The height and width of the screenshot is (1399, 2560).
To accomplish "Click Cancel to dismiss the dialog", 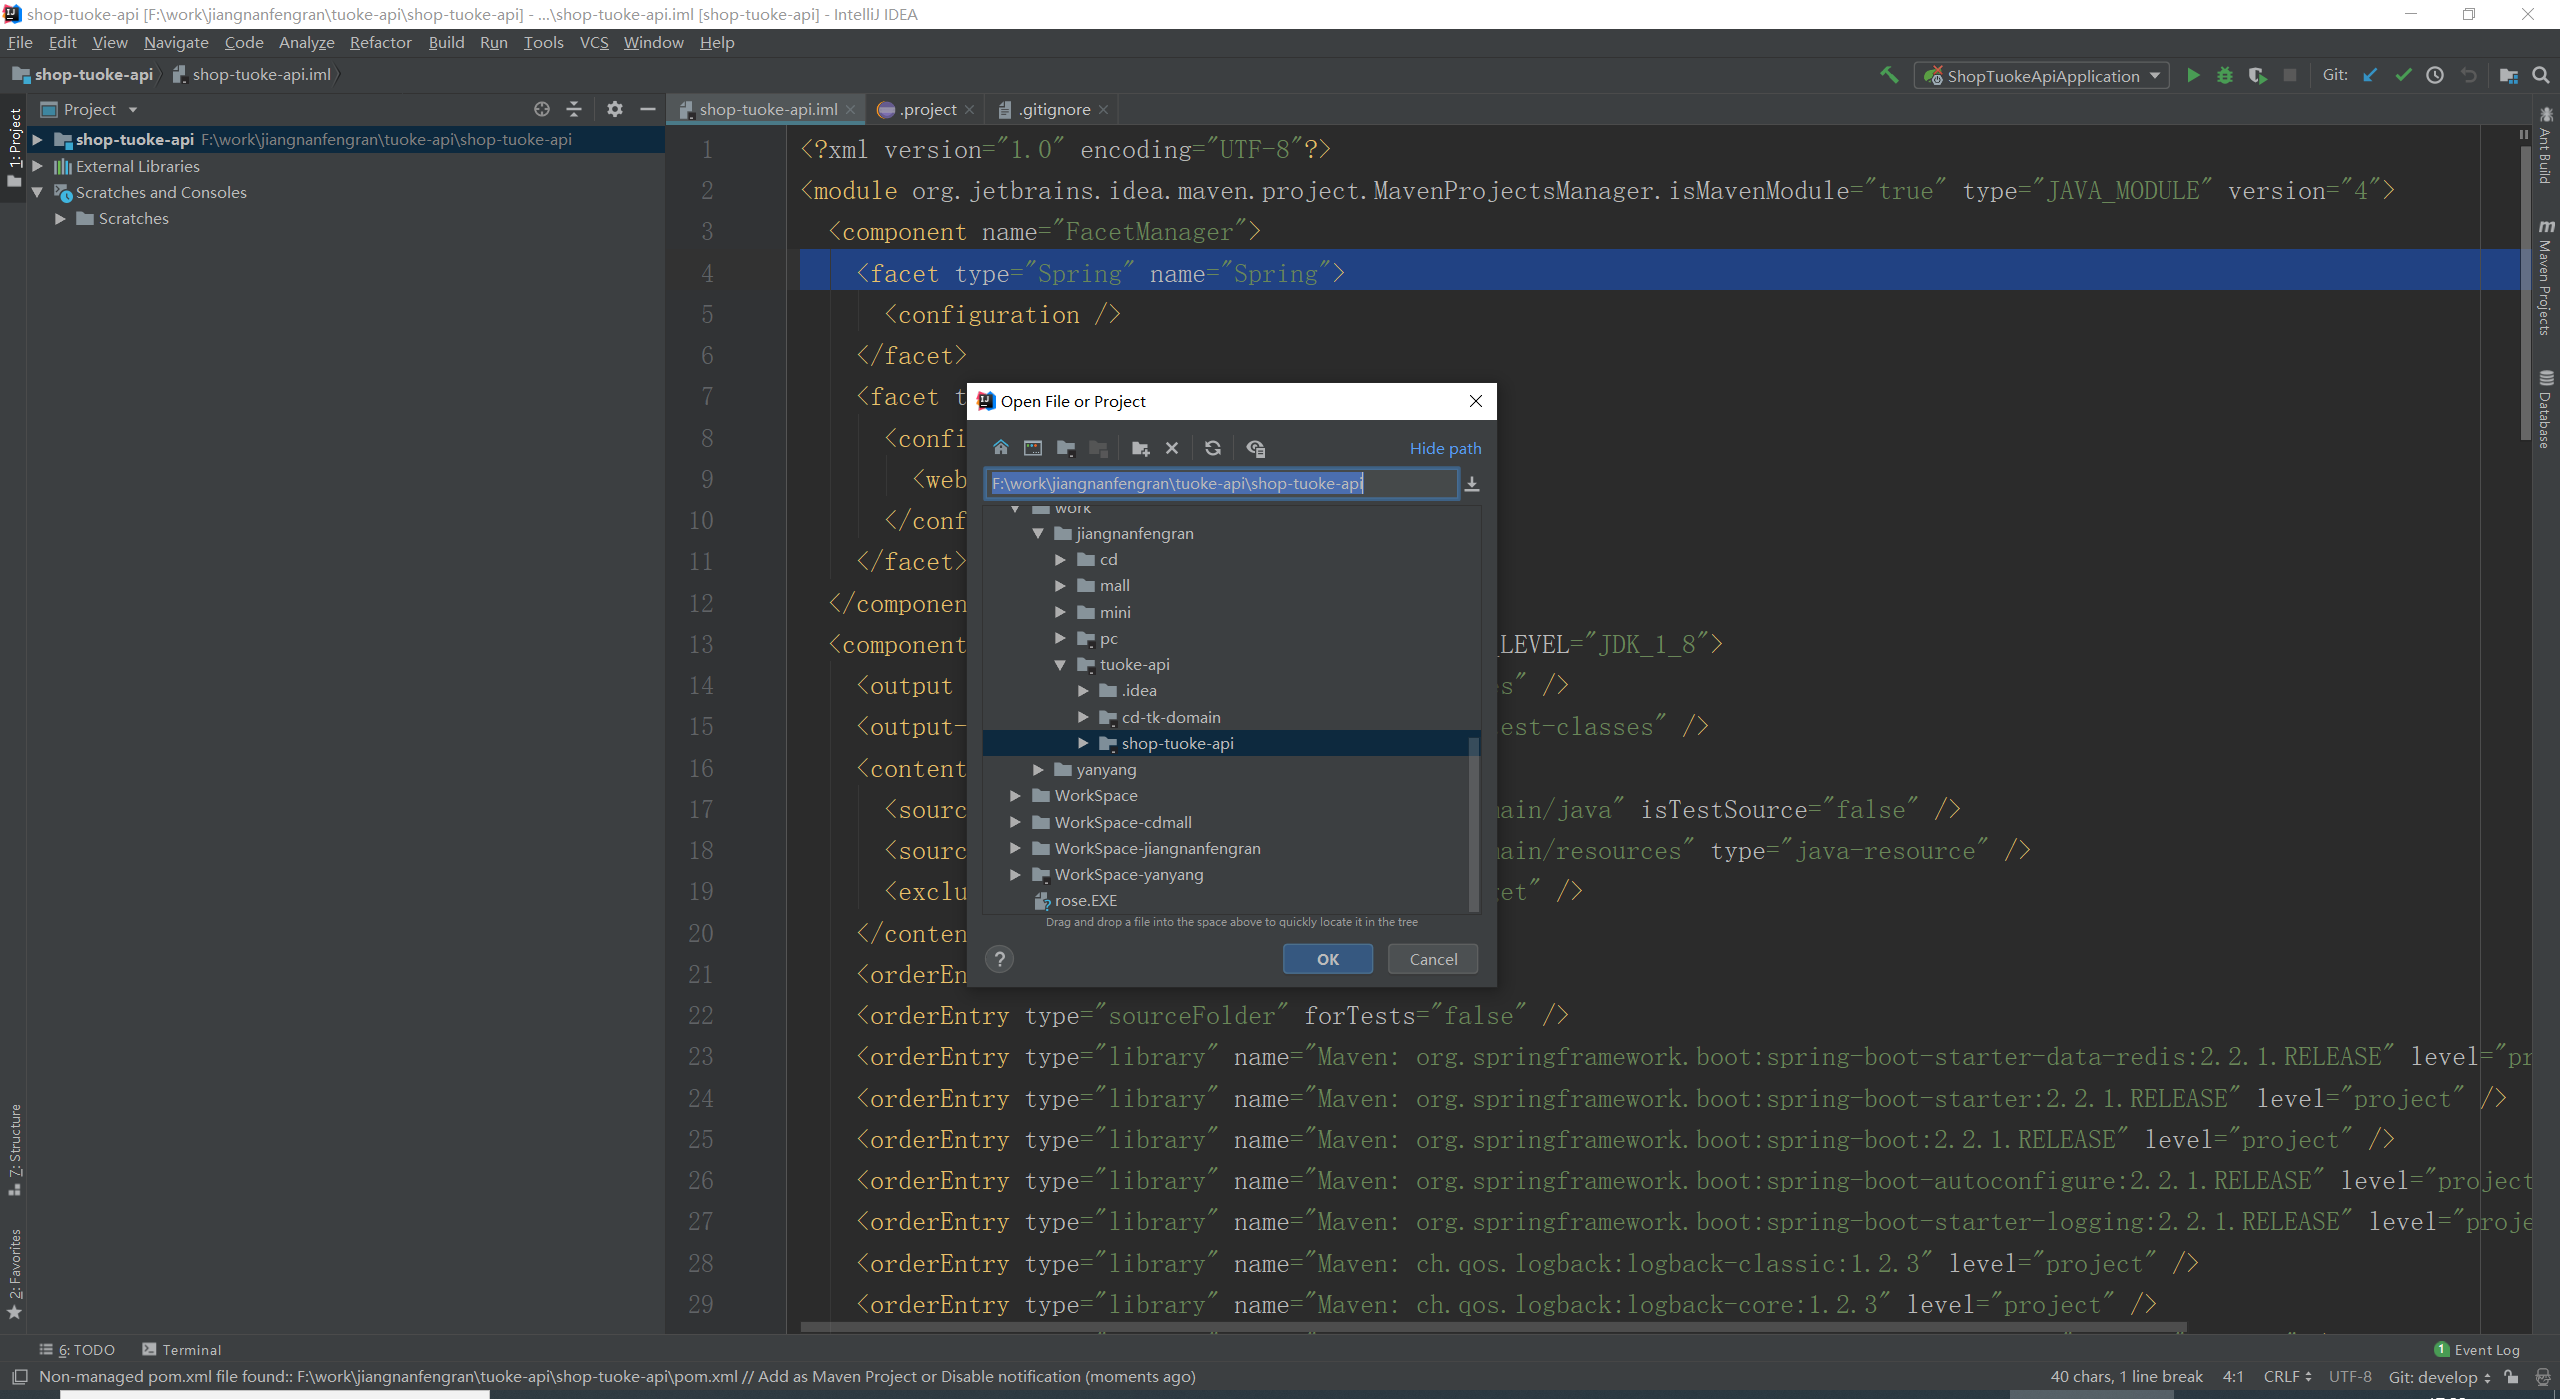I will click(x=1432, y=958).
